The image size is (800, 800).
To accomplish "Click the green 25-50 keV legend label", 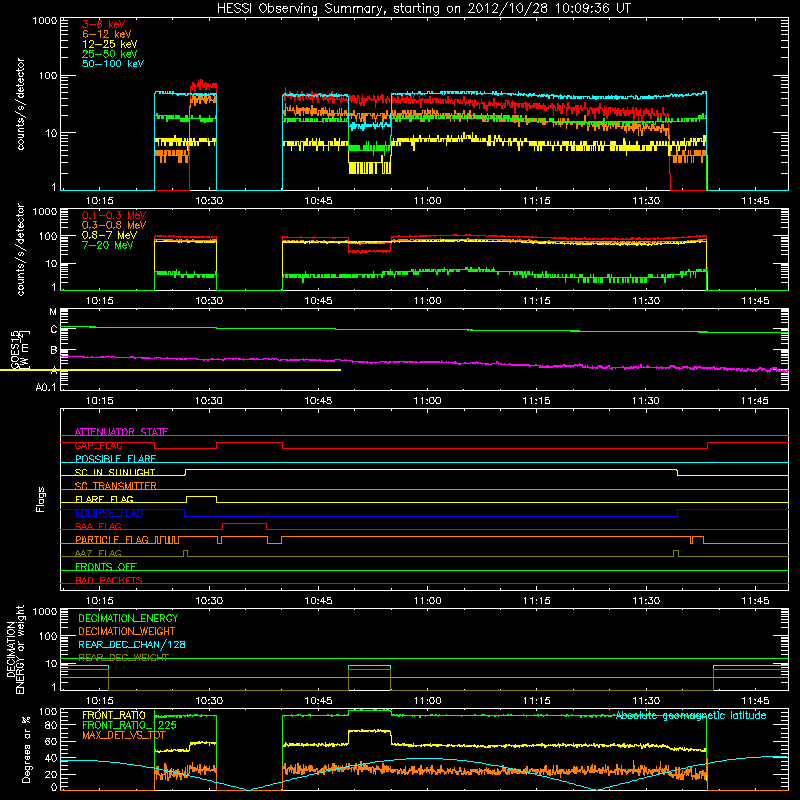I will [x=110, y=54].
